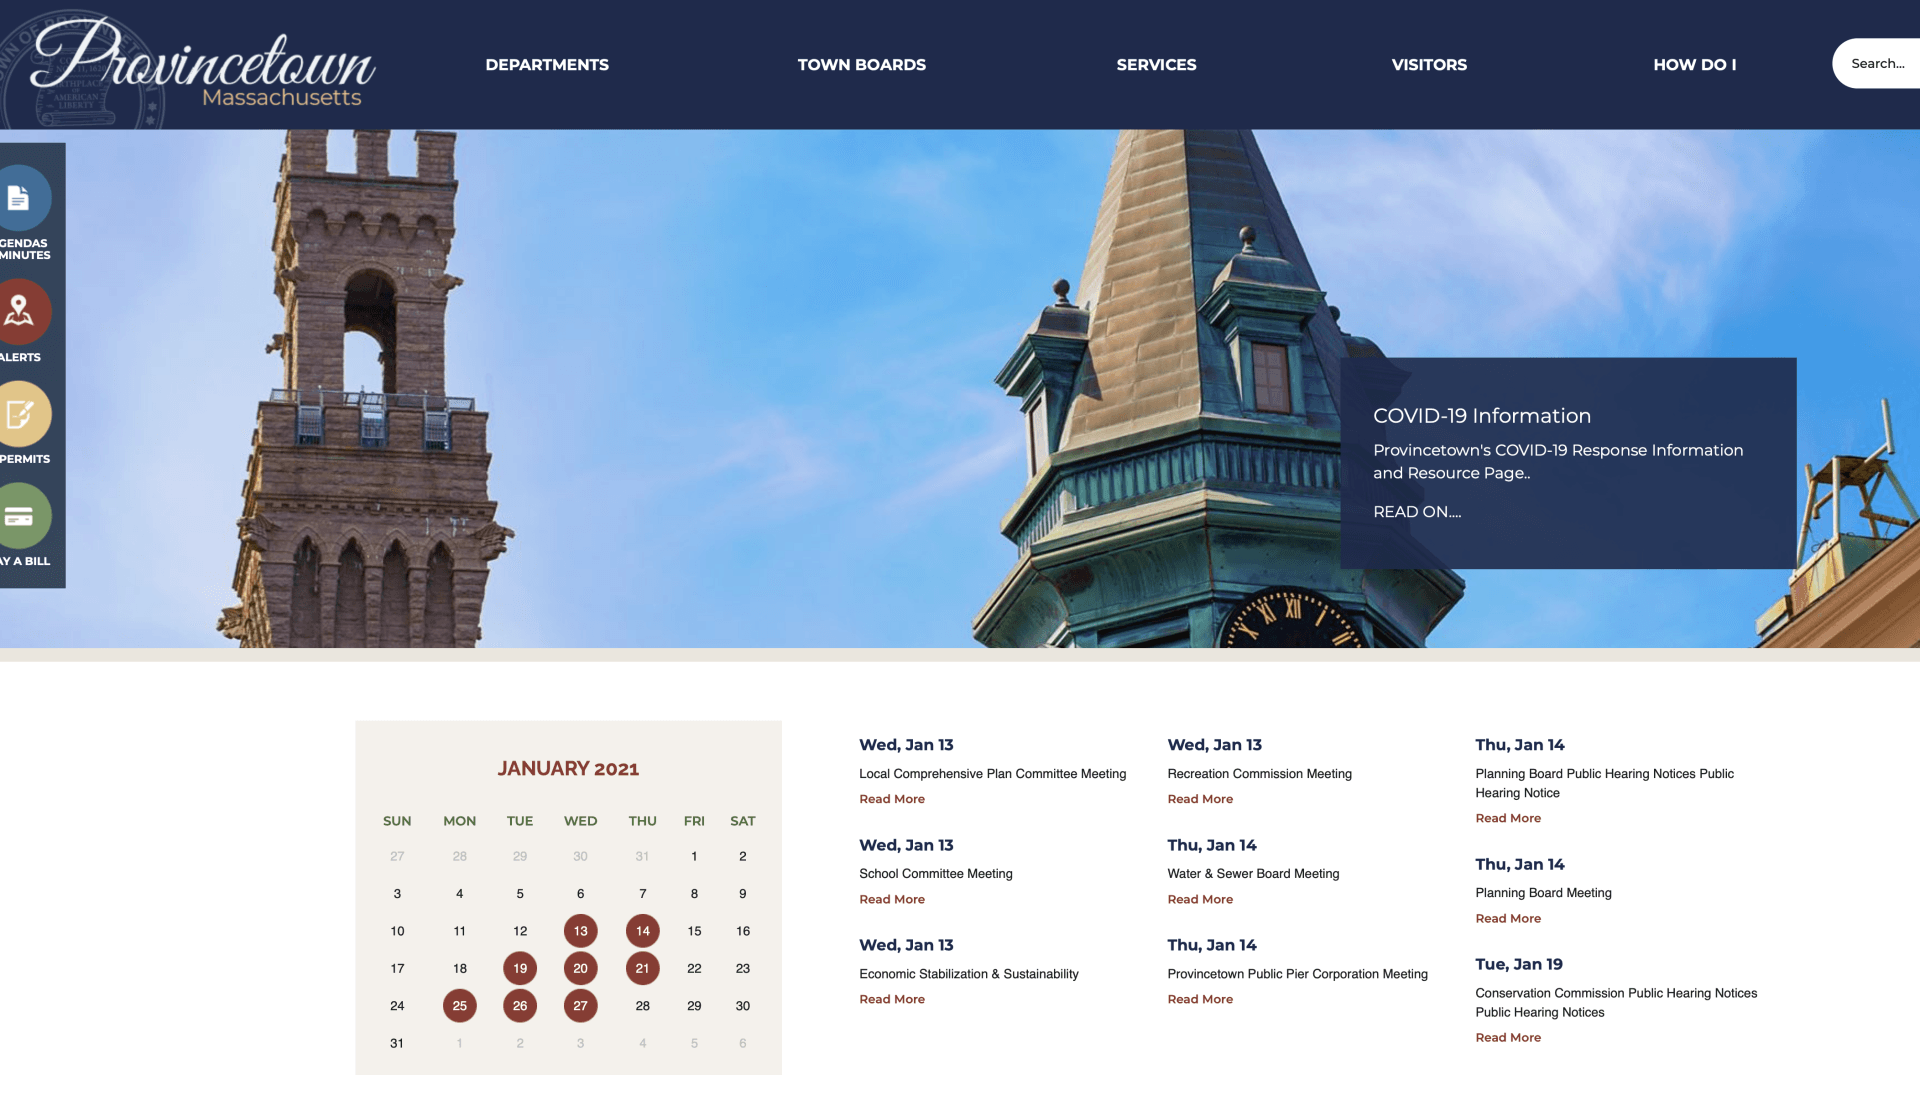
Task: Select highlighted calendar date 21
Action: (x=642, y=968)
